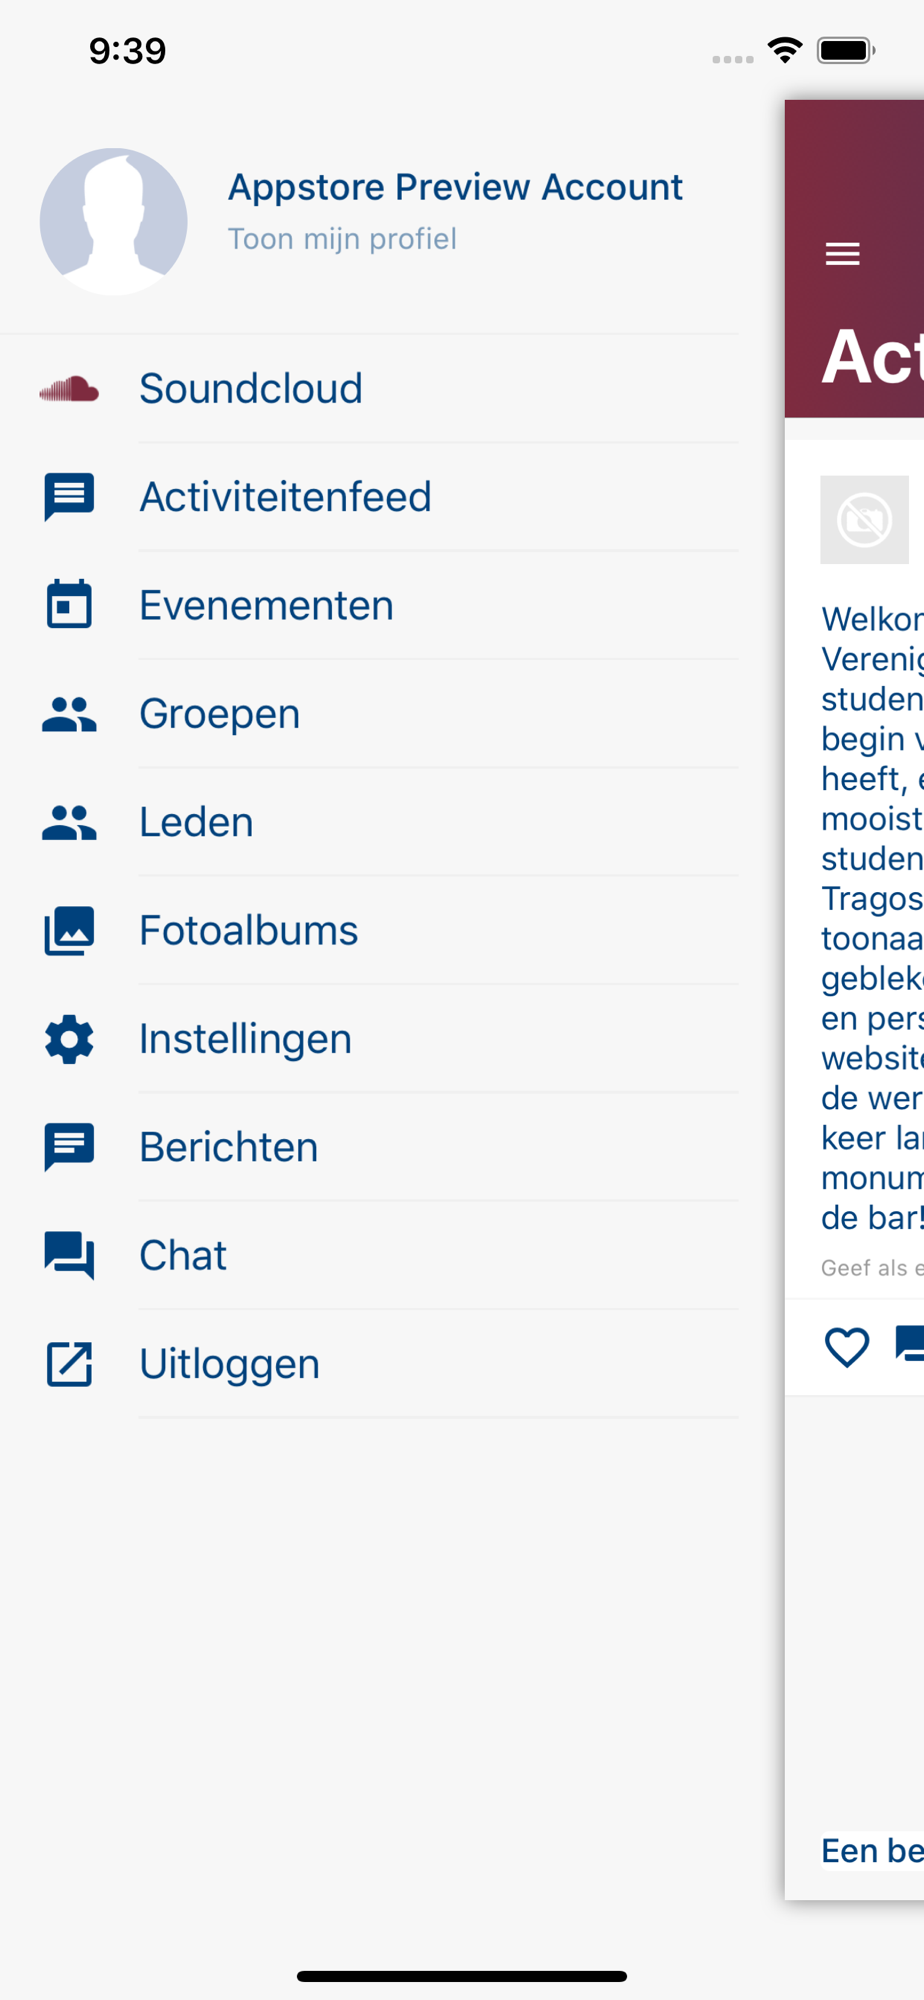
Task: Like the post with heart icon
Action: [846, 1346]
